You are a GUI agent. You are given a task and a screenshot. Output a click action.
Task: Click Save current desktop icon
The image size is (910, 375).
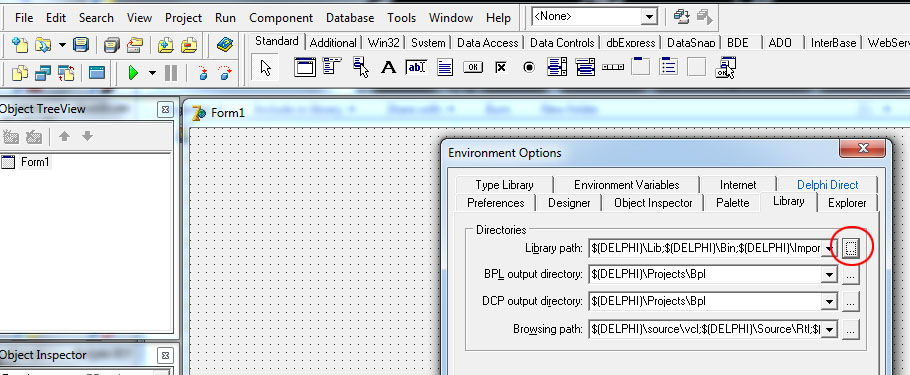coord(681,17)
